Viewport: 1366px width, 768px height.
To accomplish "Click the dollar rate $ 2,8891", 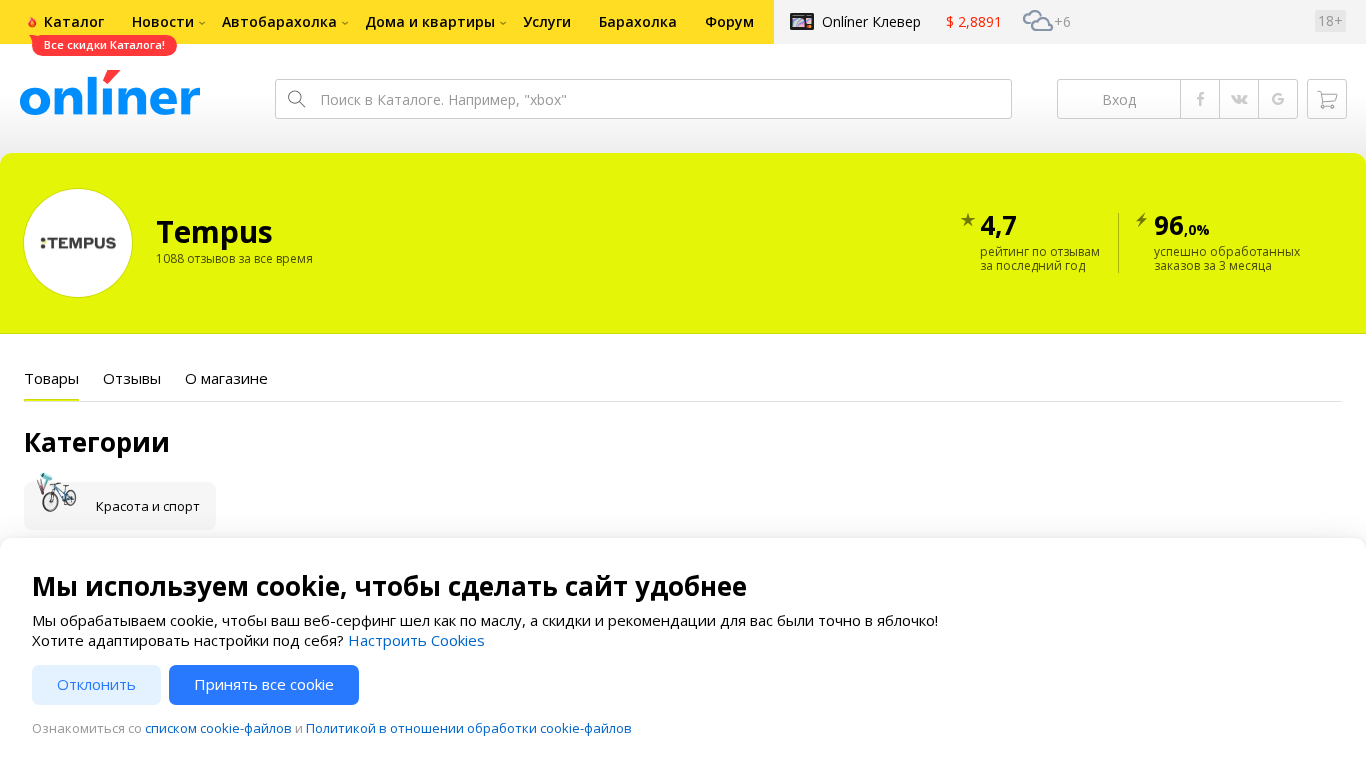I will [974, 21].
